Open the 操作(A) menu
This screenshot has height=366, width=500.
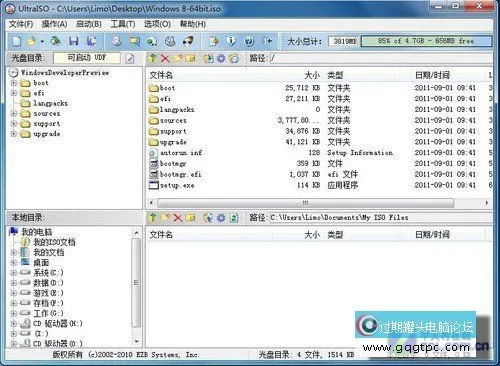coord(54,24)
